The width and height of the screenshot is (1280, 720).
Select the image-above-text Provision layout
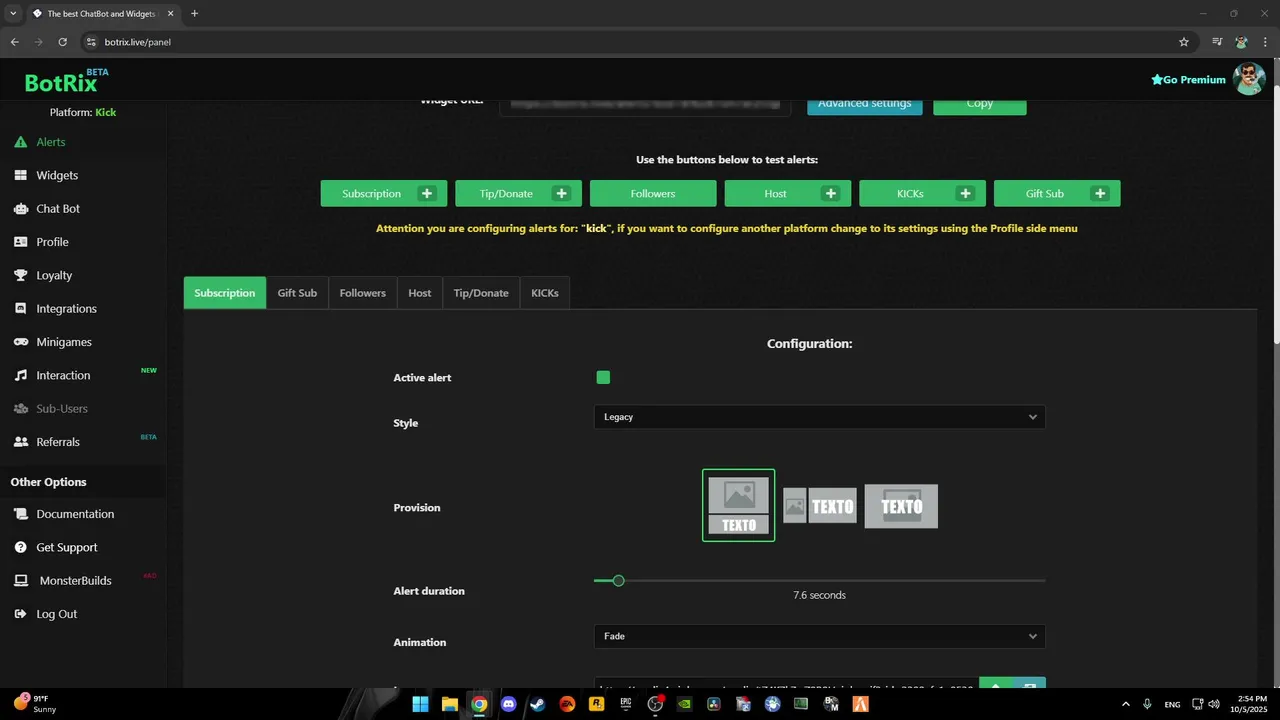[x=739, y=506]
